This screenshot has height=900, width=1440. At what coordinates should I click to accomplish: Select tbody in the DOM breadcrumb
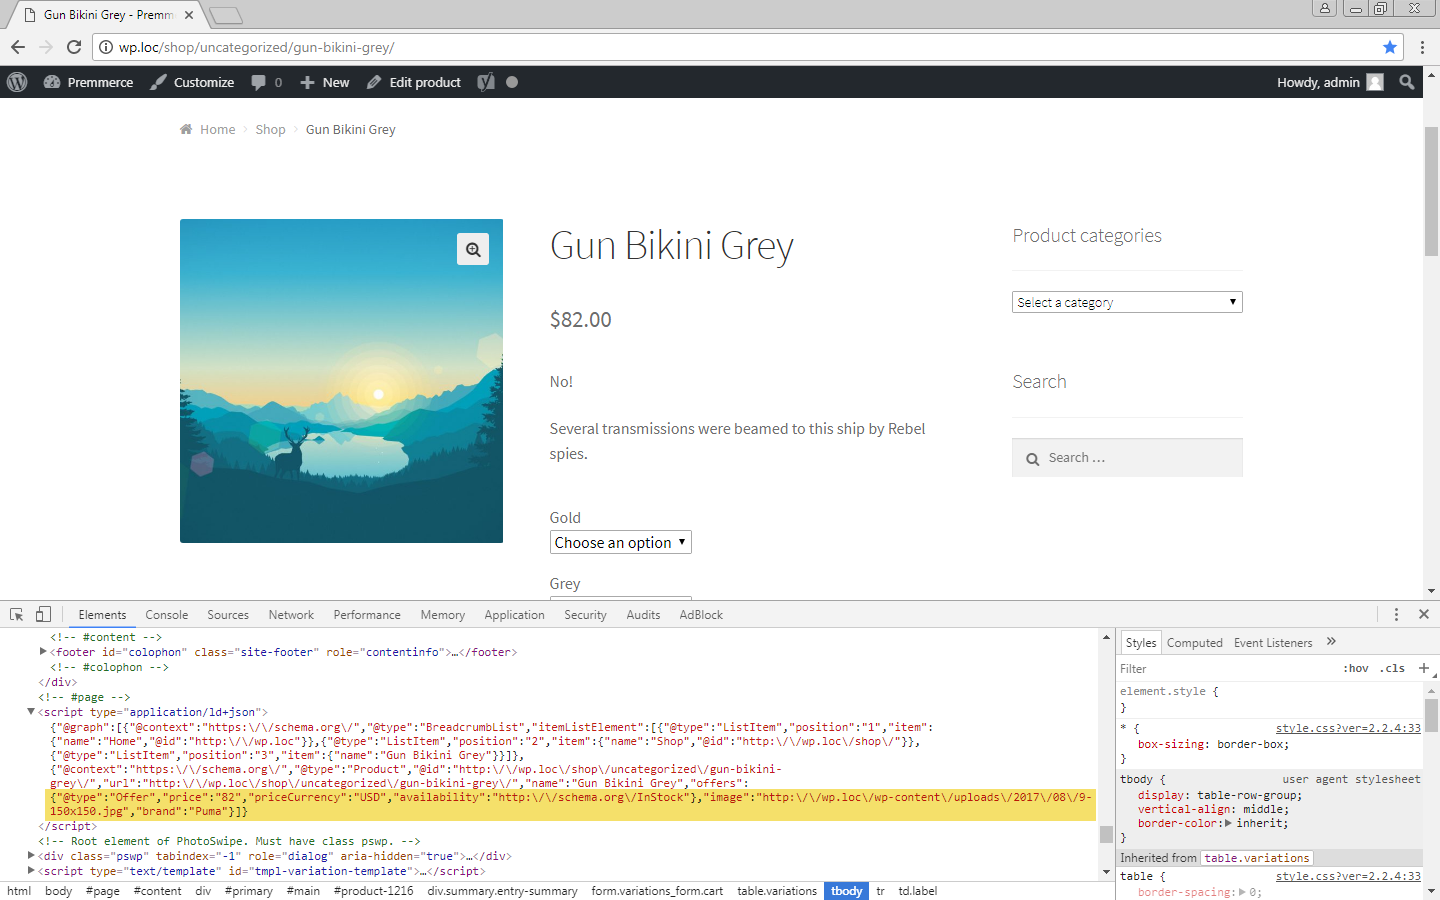pyautogui.click(x=846, y=891)
